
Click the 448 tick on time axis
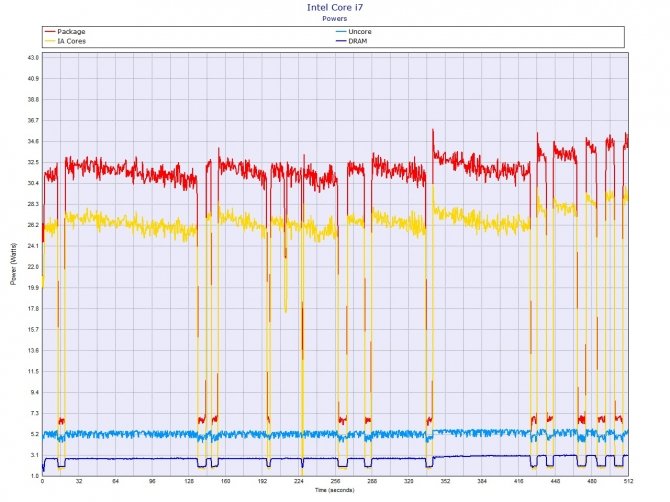(555, 481)
